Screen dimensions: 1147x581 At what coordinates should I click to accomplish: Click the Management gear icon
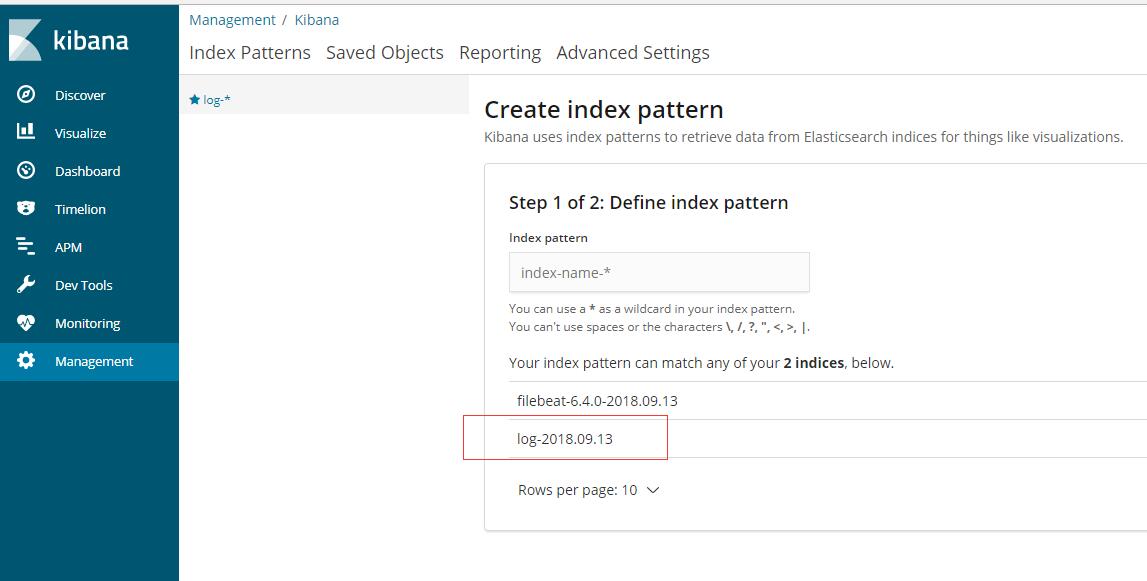(x=26, y=361)
